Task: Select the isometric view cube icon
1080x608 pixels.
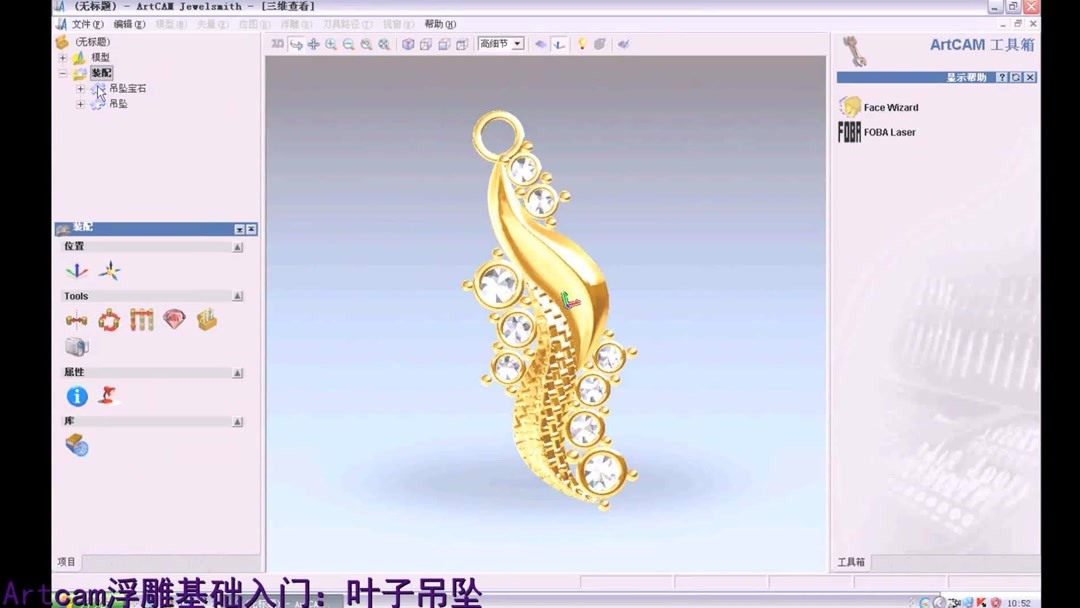Action: click(x=407, y=44)
